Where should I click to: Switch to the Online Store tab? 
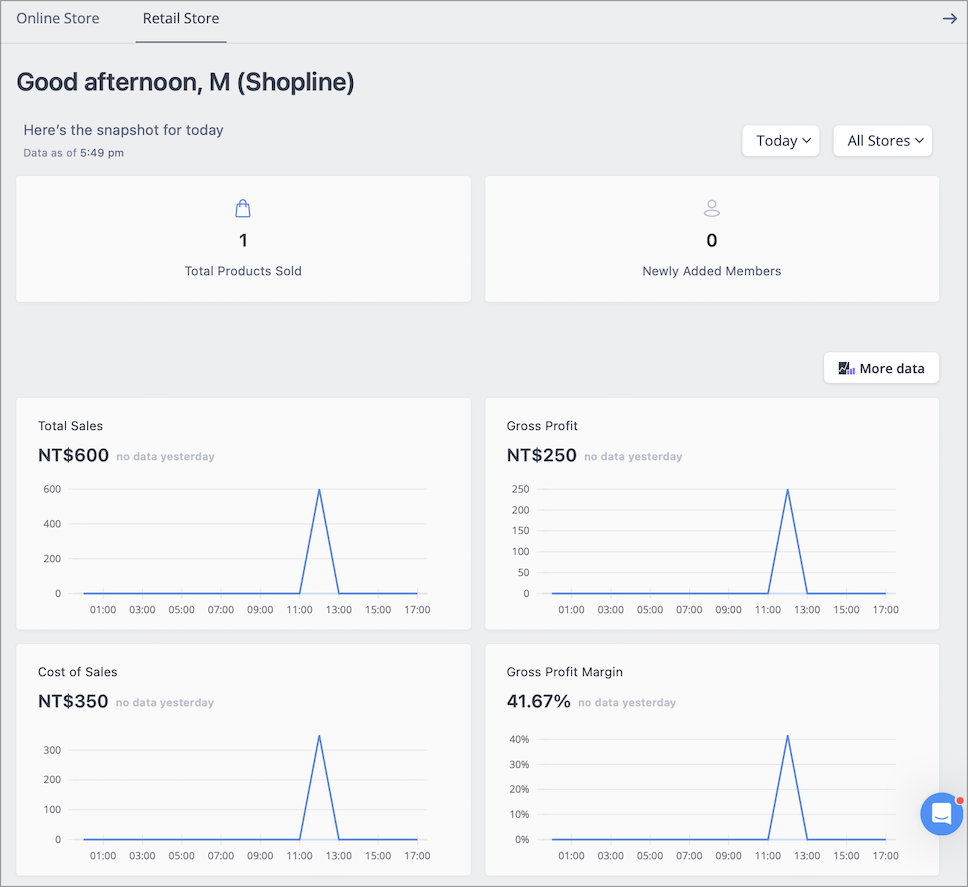(x=58, y=19)
